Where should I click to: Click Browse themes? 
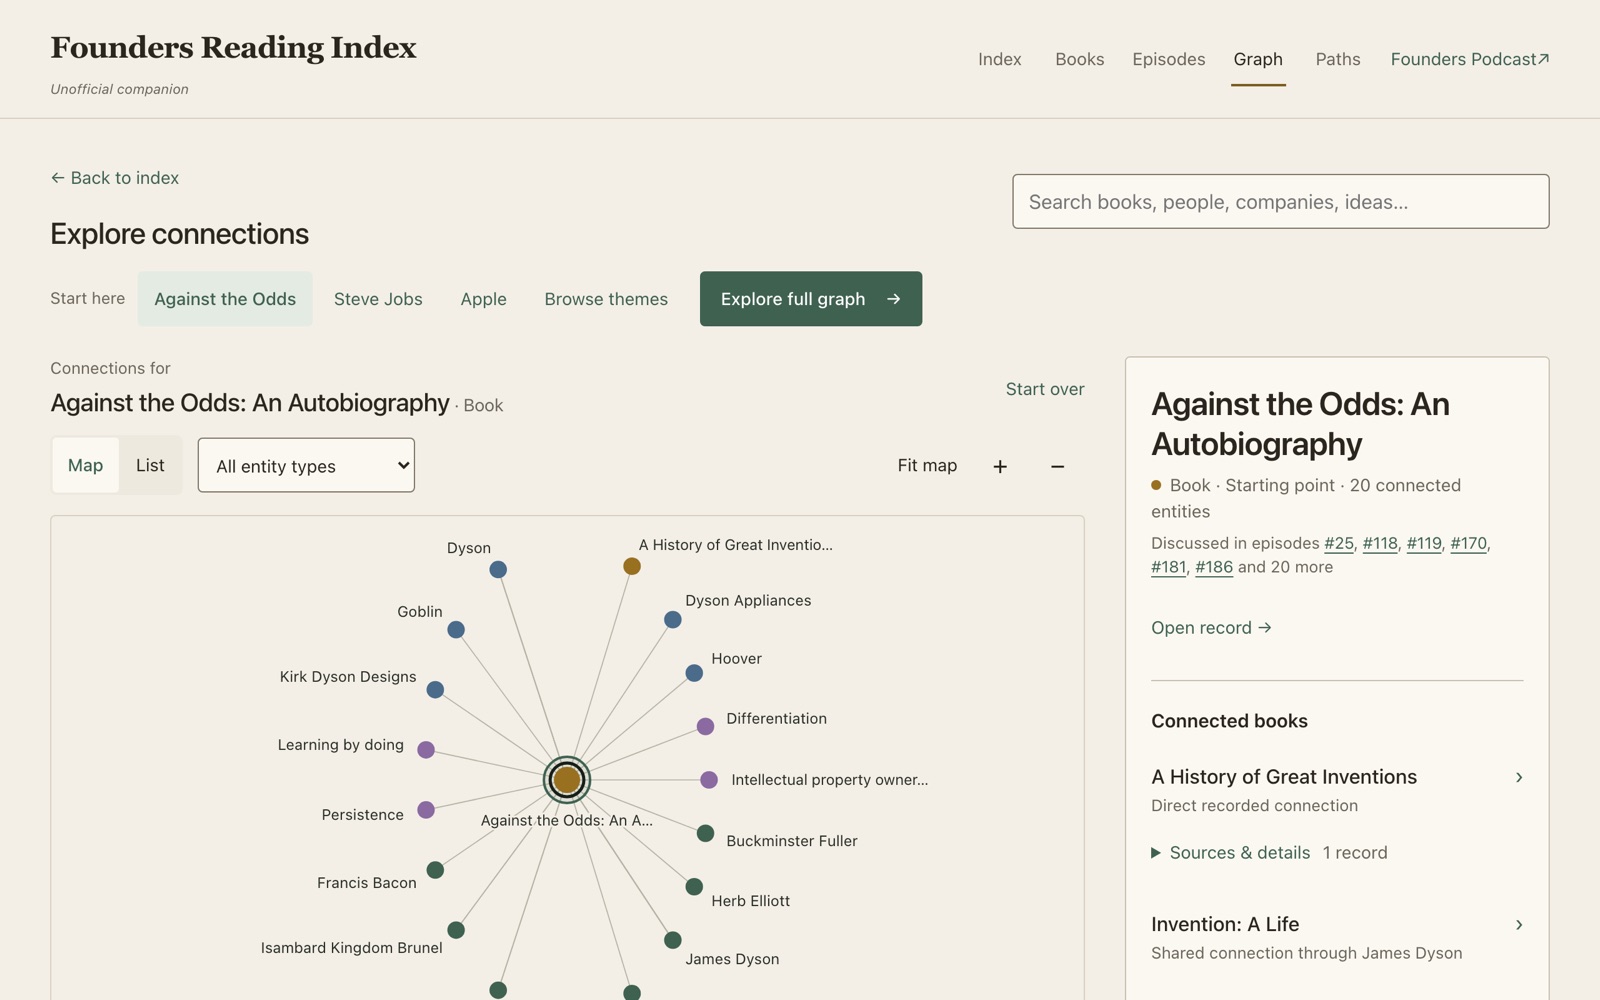(606, 299)
